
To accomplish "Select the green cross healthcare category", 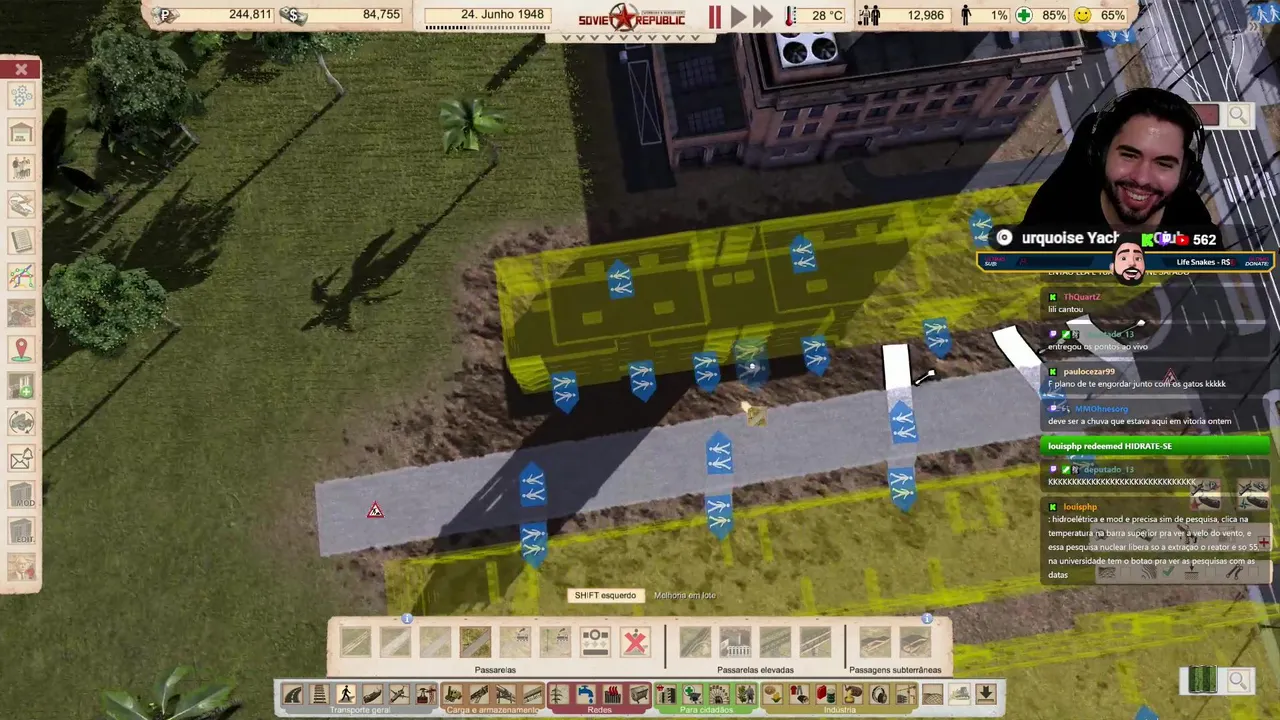I will (693, 694).
